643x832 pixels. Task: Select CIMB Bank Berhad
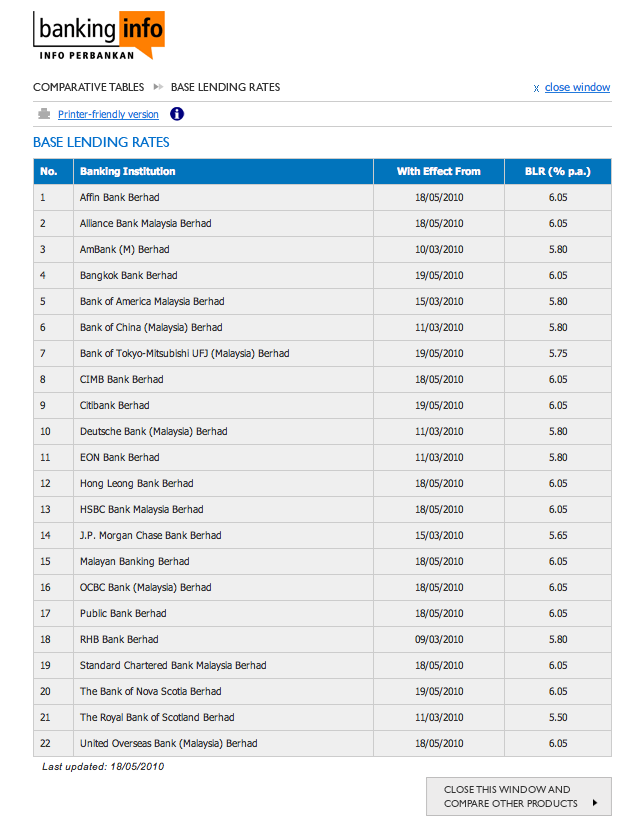(121, 379)
